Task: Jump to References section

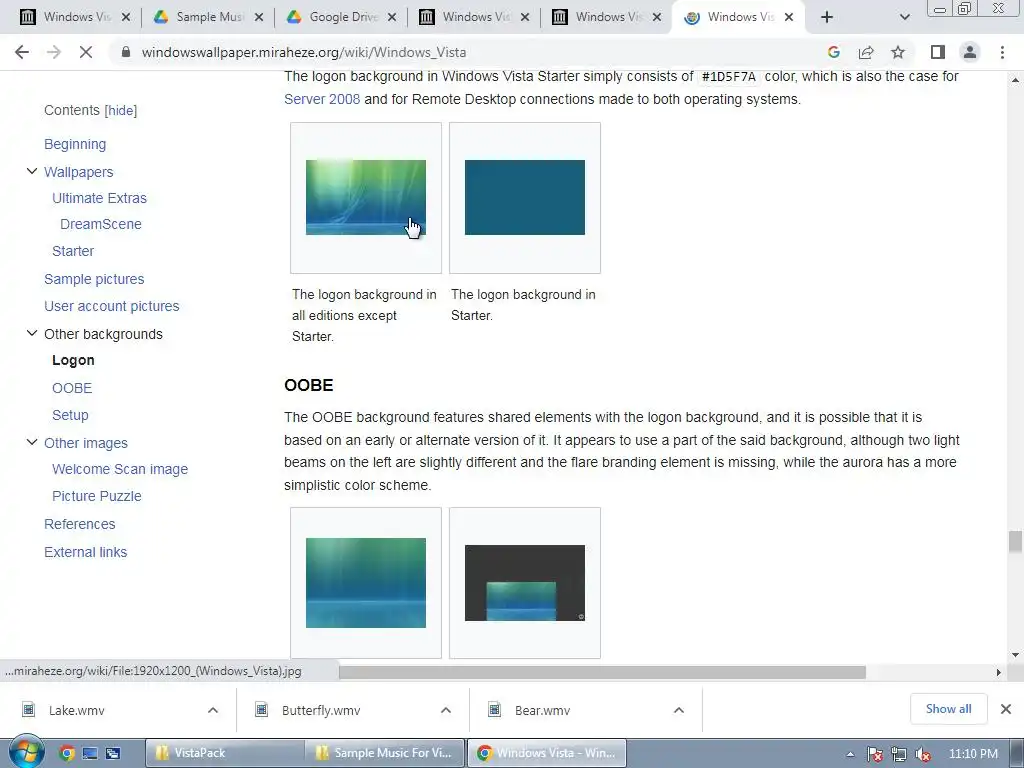Action: pyautogui.click(x=80, y=524)
